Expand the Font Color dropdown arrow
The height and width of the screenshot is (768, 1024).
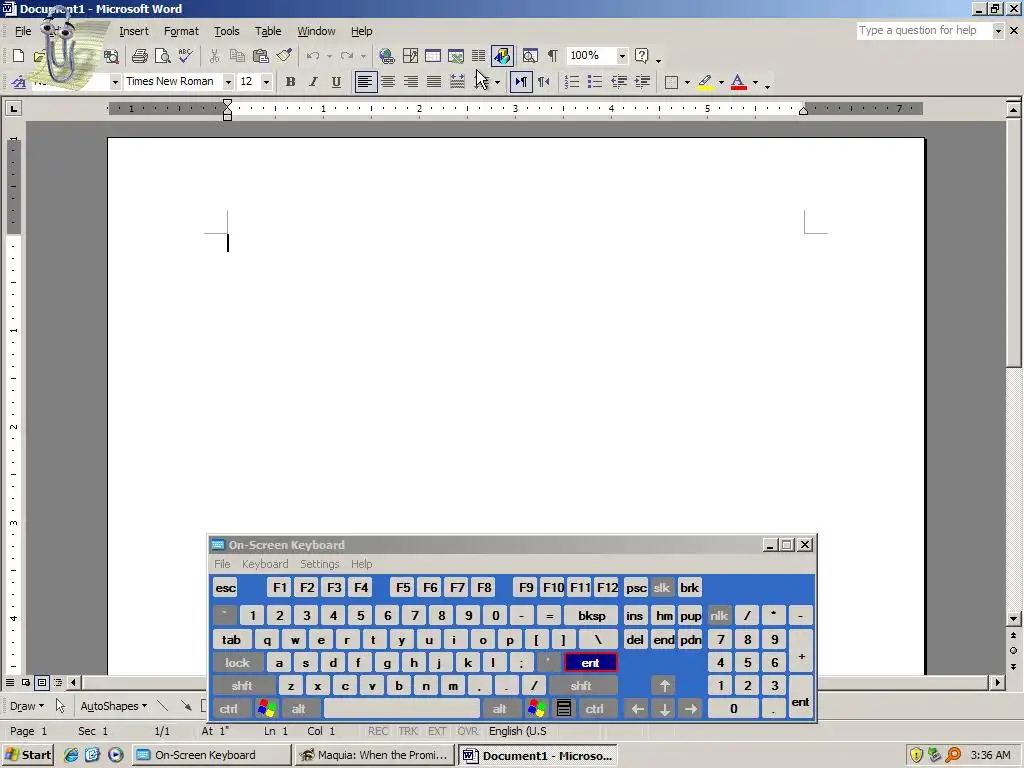point(755,82)
